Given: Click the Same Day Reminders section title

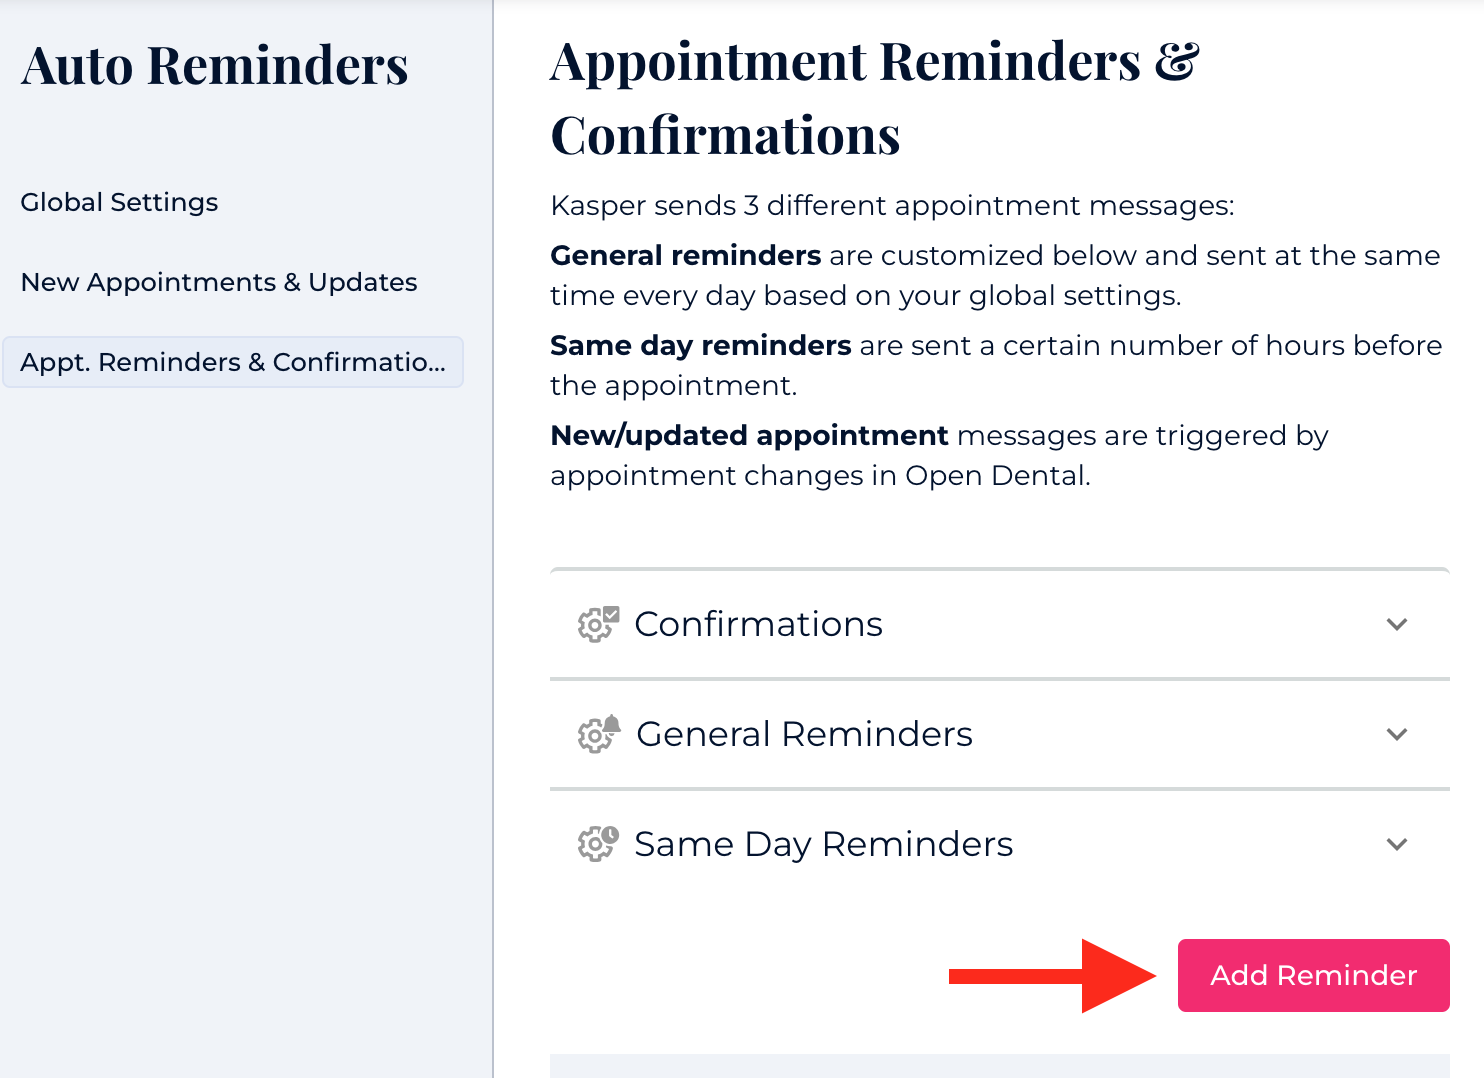Looking at the screenshot, I should pos(823,844).
